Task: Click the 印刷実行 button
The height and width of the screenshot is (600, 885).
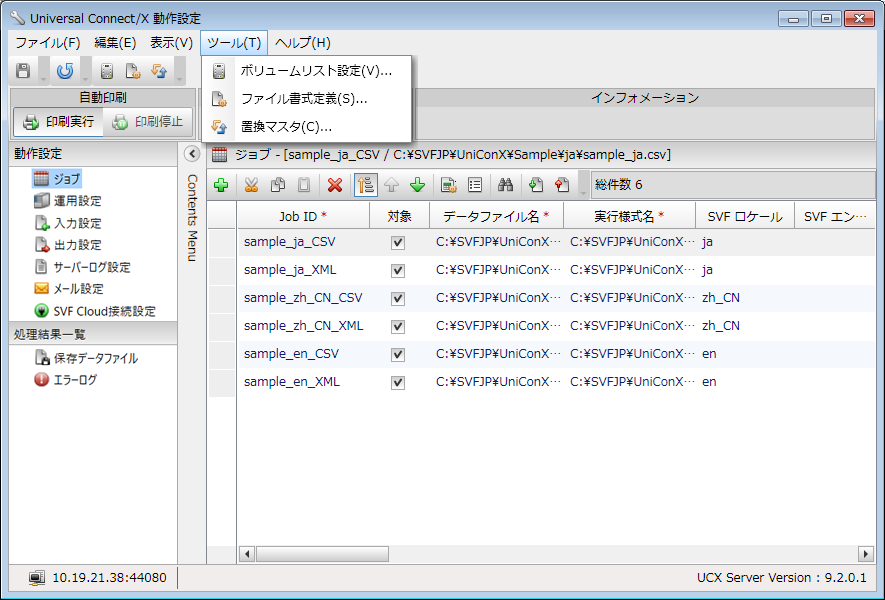Action: [x=59, y=122]
